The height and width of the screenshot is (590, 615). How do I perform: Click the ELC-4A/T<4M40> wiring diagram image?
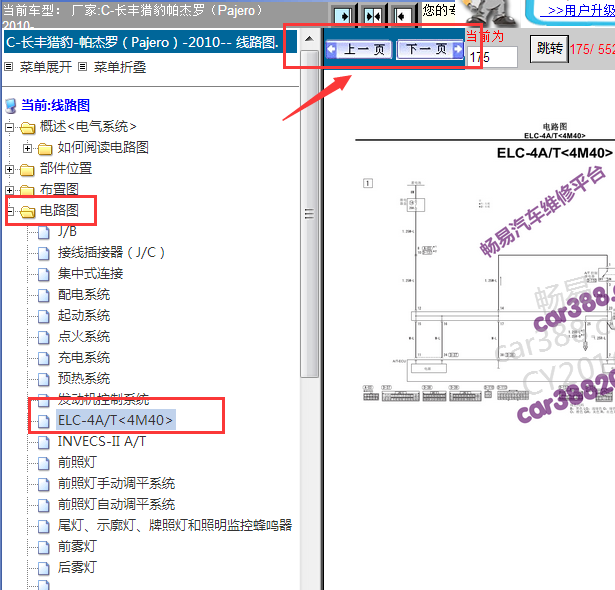point(485,271)
